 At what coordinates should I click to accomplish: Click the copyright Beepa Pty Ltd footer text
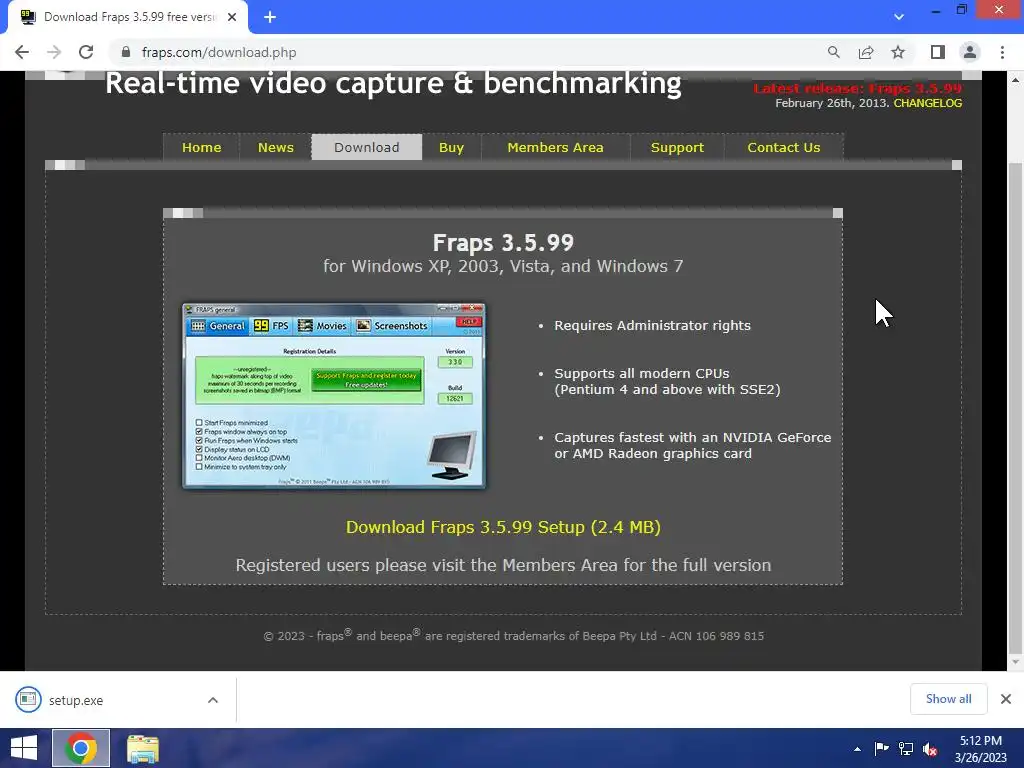tap(513, 635)
